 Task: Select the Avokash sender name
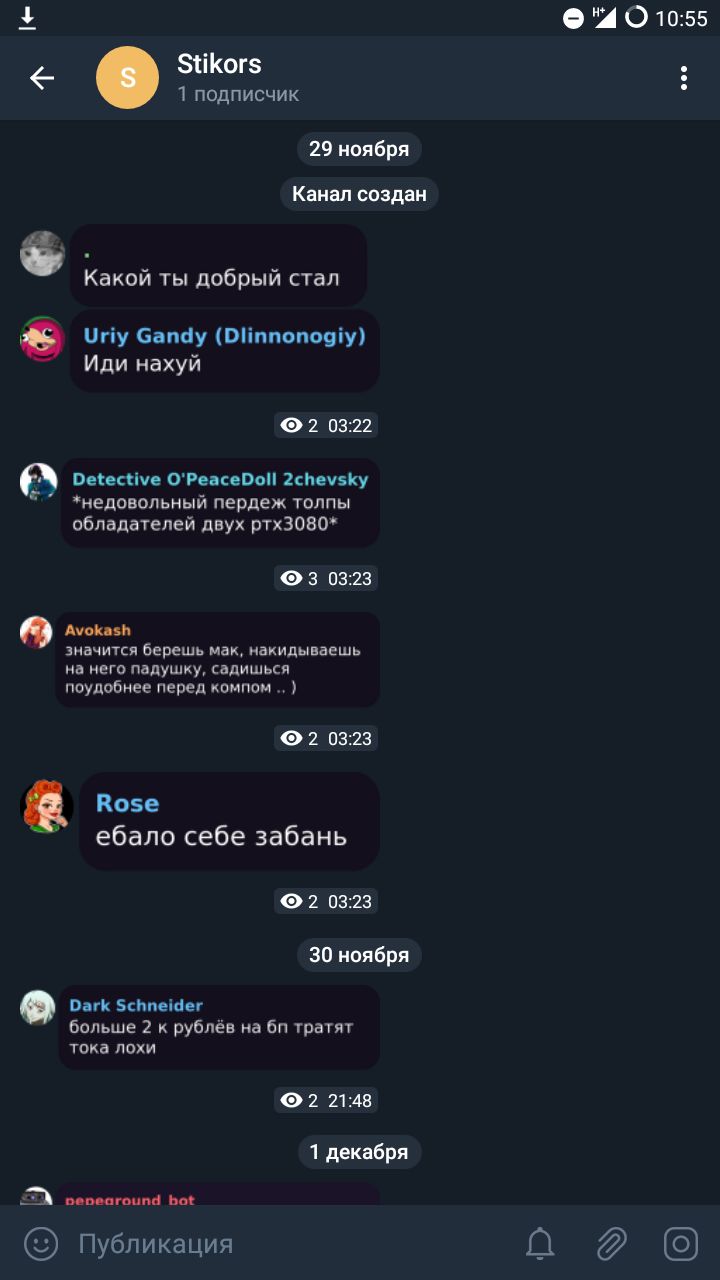[x=98, y=630]
